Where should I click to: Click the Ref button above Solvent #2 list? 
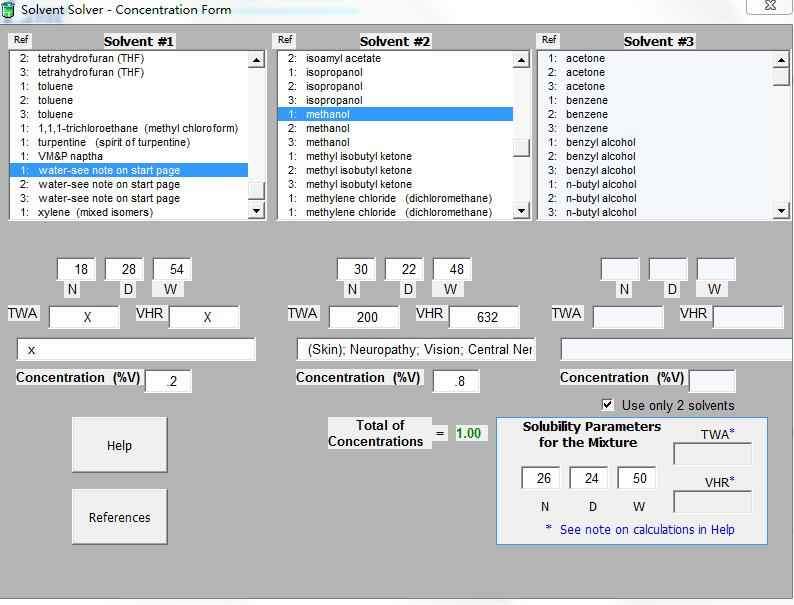(285, 40)
